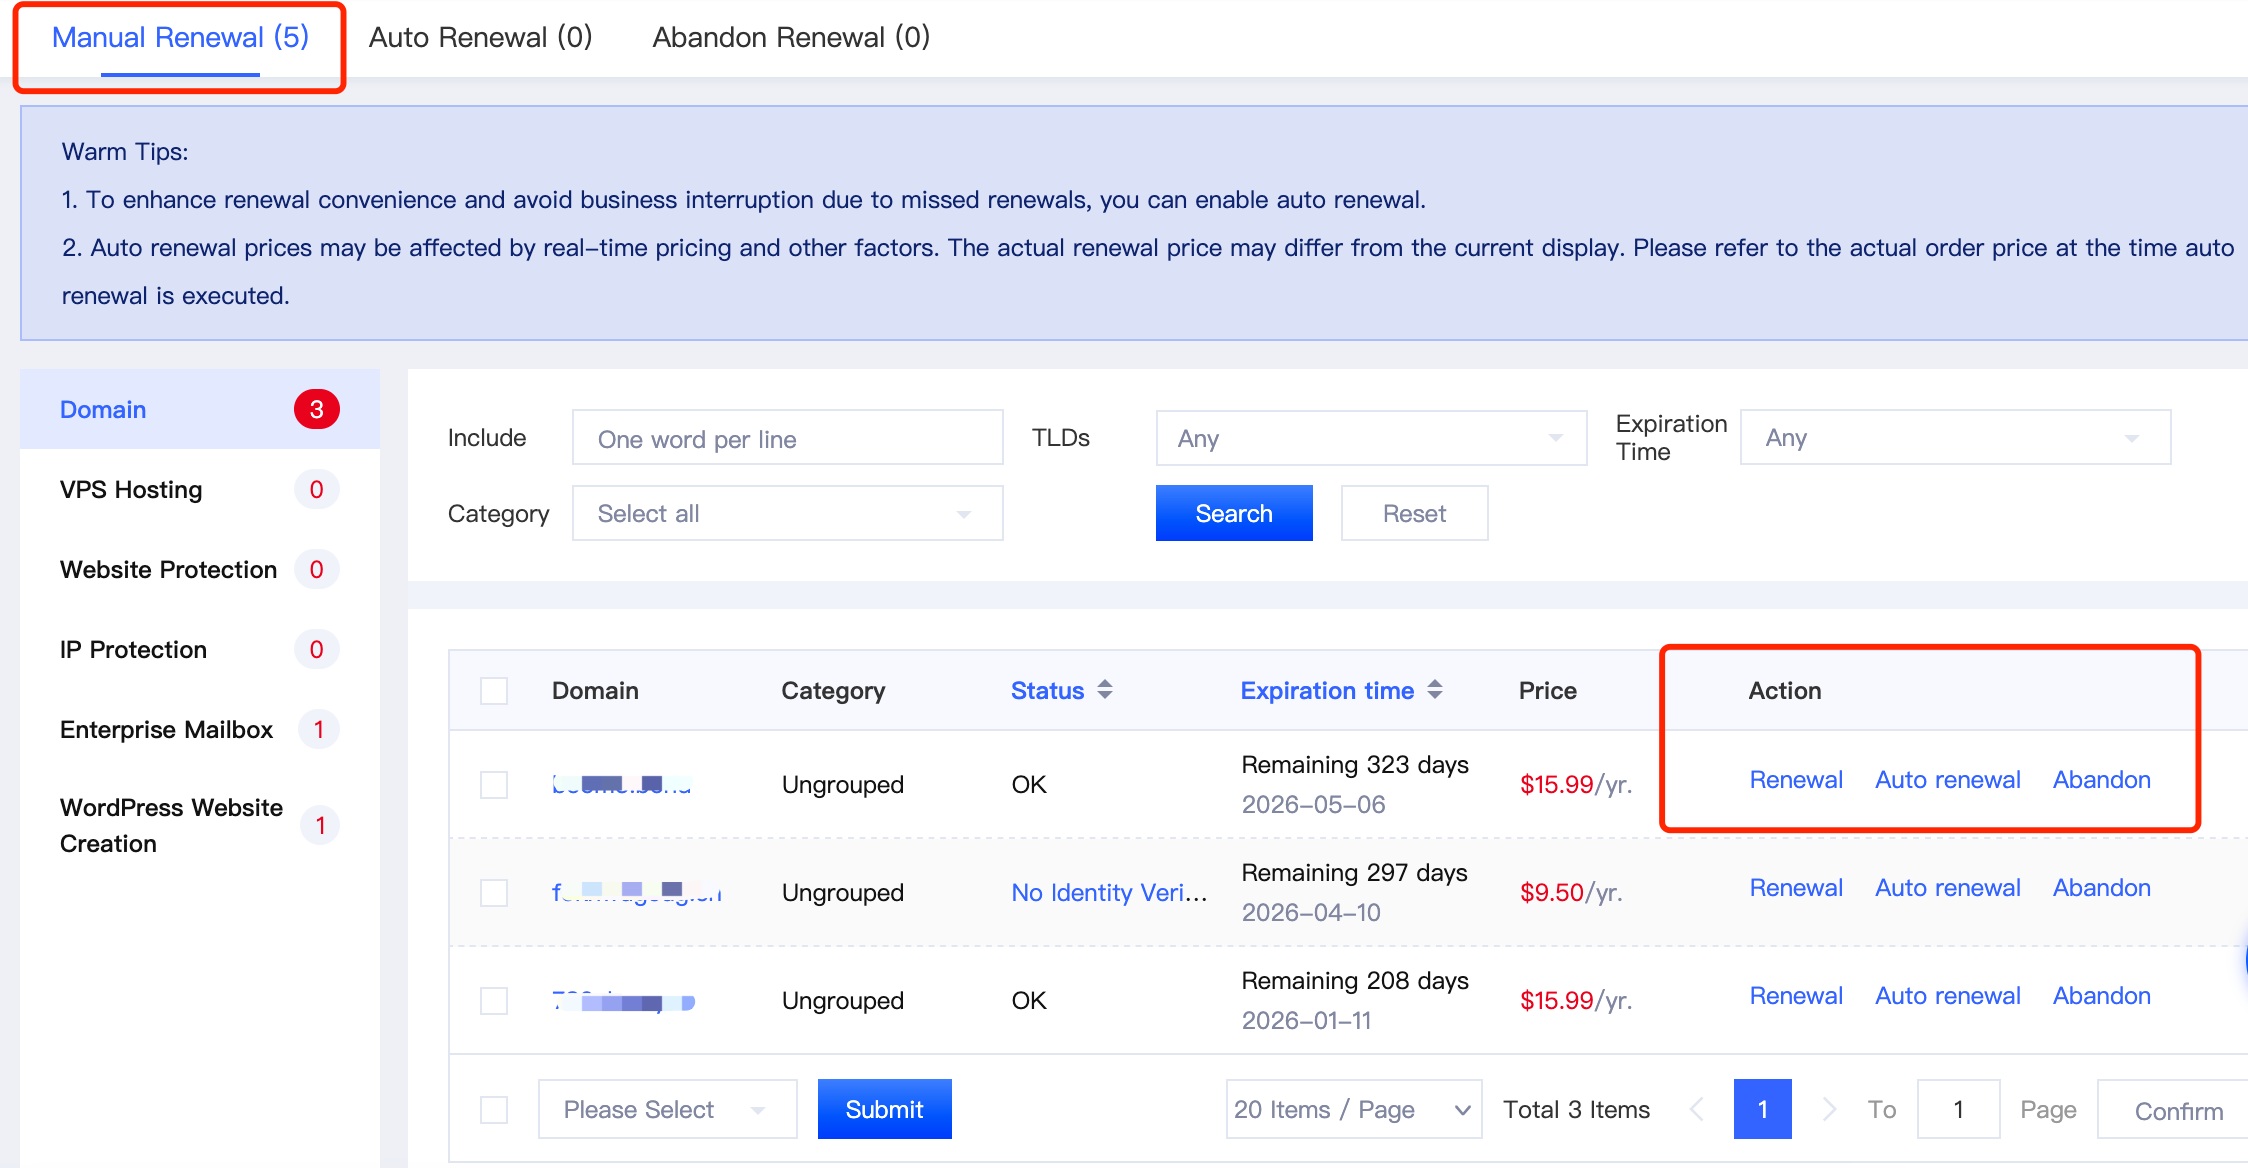This screenshot has width=2248, height=1168.
Task: Click the Submit button
Action: click(x=884, y=1109)
